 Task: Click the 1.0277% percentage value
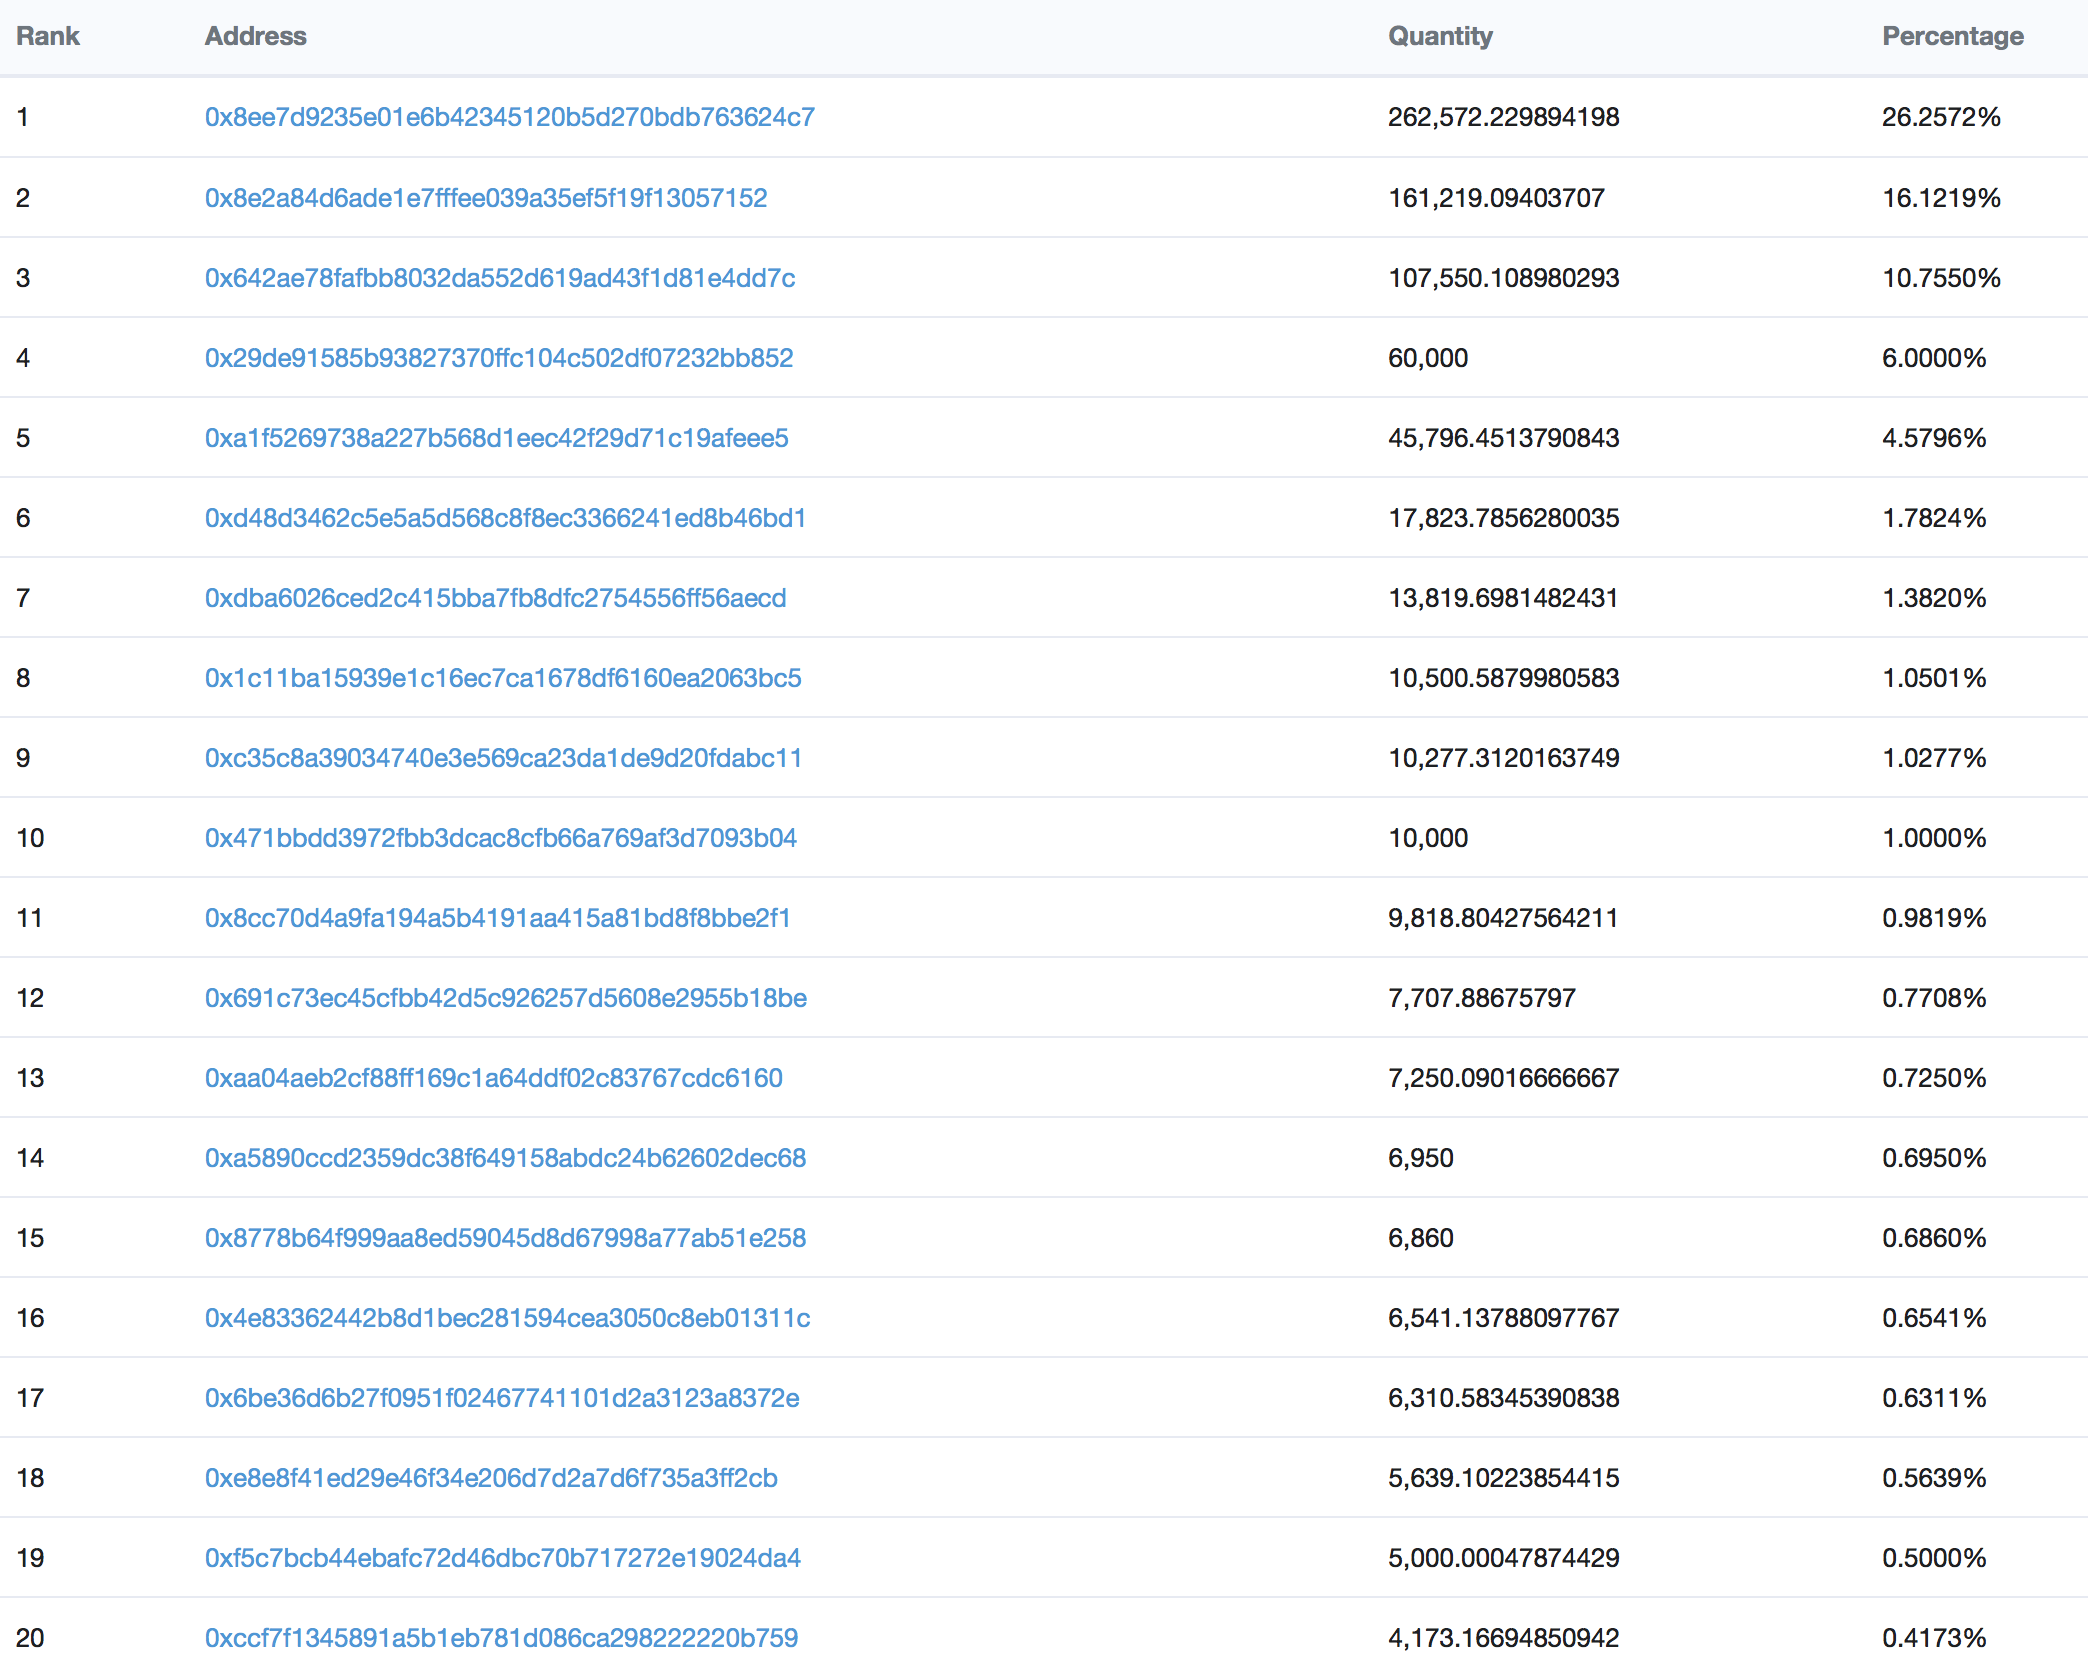tap(1934, 758)
